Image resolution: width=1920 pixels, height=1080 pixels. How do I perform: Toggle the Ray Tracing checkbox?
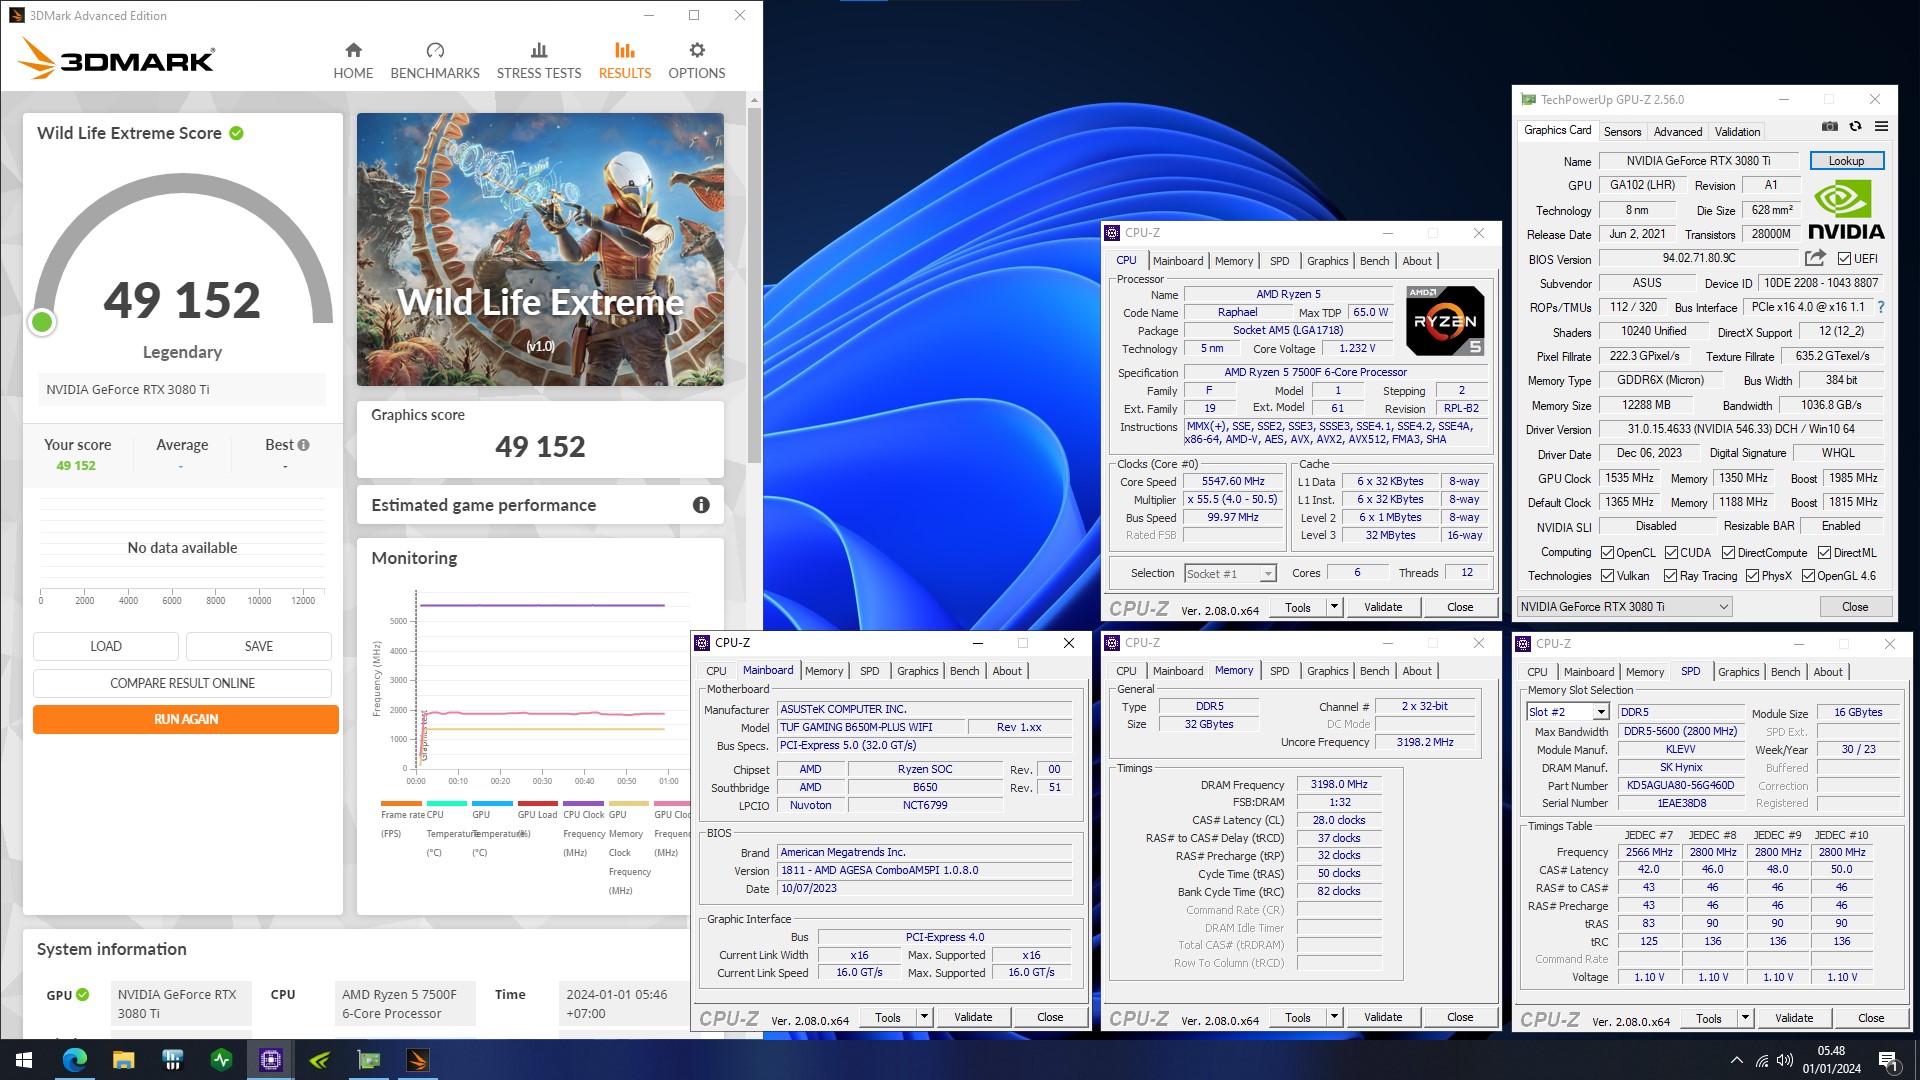1670,576
